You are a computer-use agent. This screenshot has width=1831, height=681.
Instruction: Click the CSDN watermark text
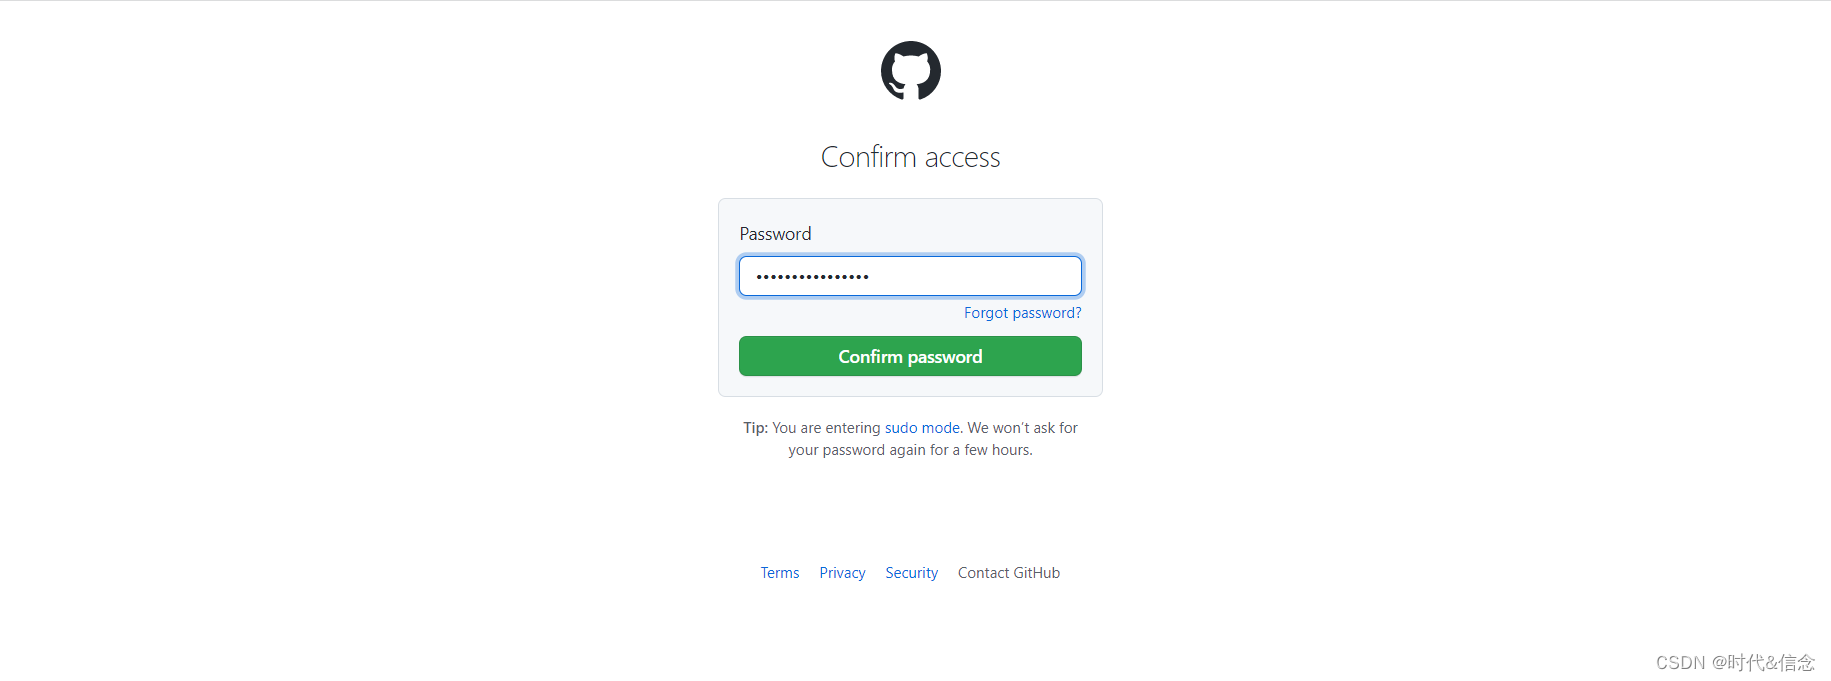click(x=1734, y=663)
